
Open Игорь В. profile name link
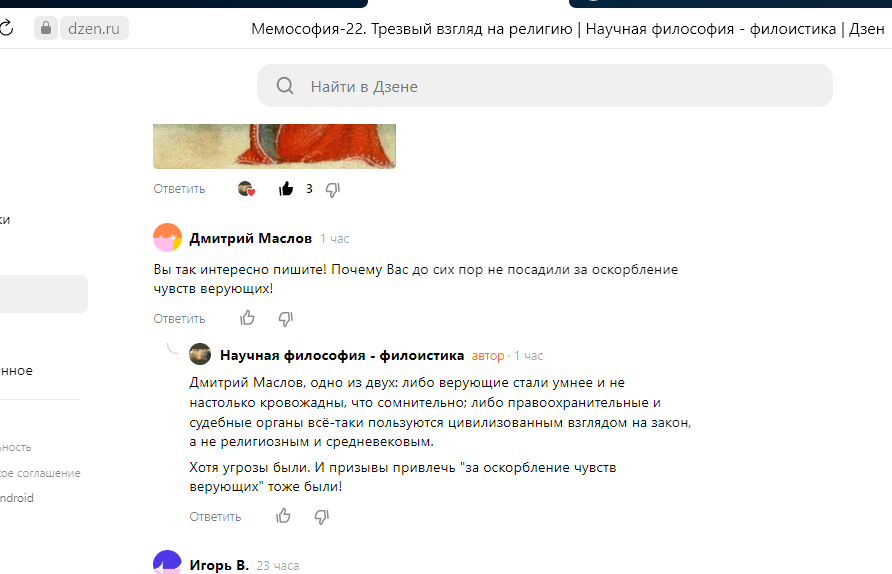[x=219, y=565]
